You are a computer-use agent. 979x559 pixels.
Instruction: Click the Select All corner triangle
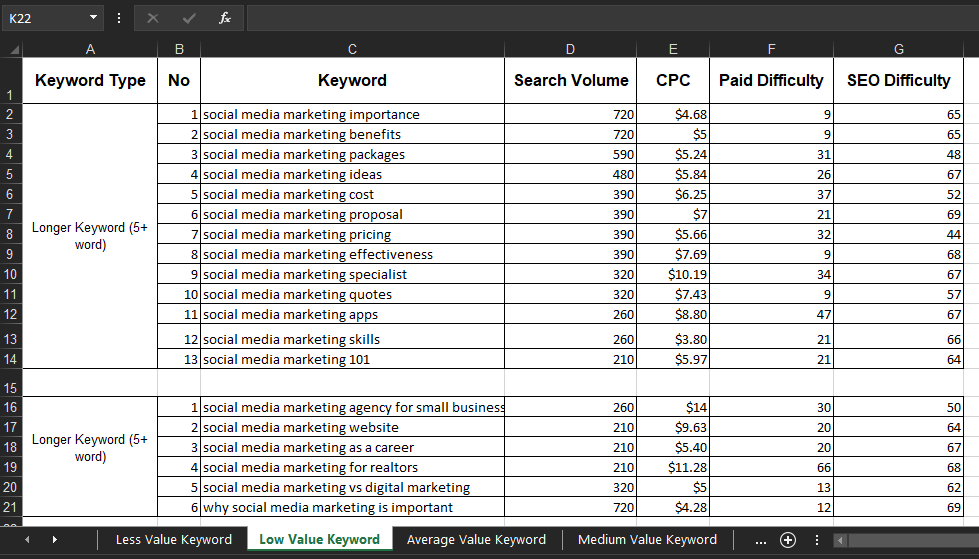[x=12, y=49]
